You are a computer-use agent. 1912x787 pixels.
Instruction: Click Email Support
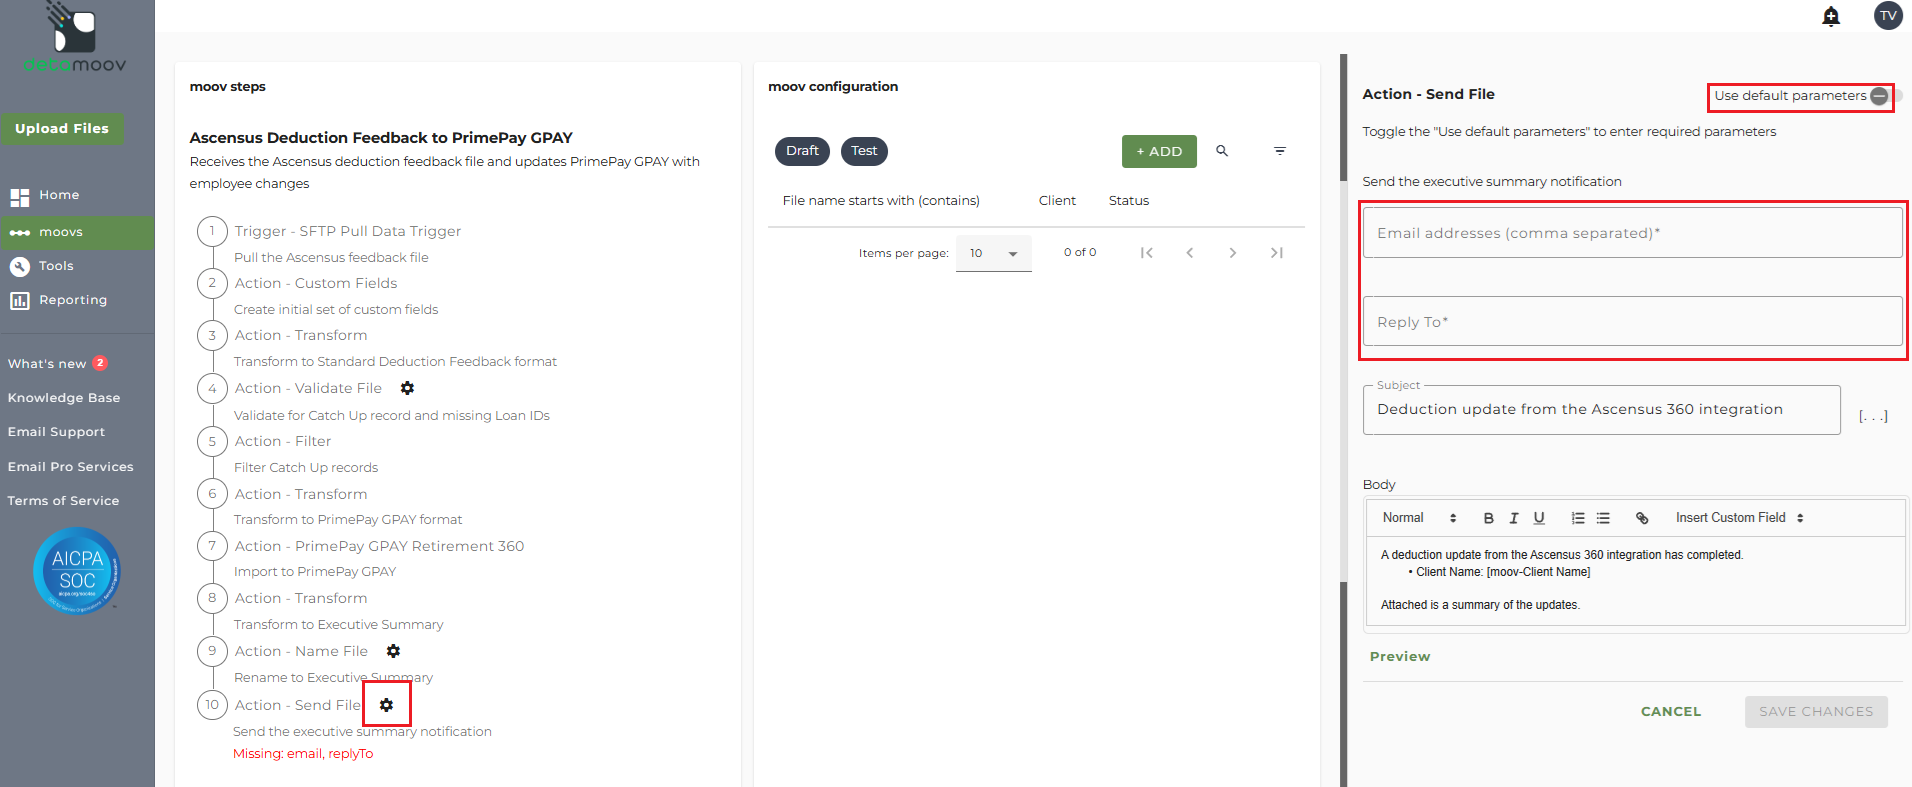coord(56,432)
